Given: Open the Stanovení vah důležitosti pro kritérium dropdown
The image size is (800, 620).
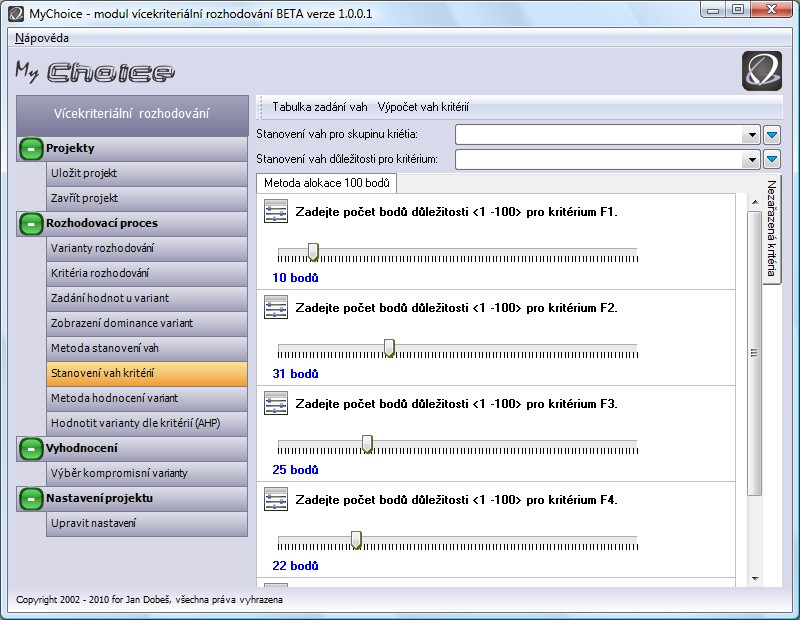Looking at the screenshot, I should 752,160.
